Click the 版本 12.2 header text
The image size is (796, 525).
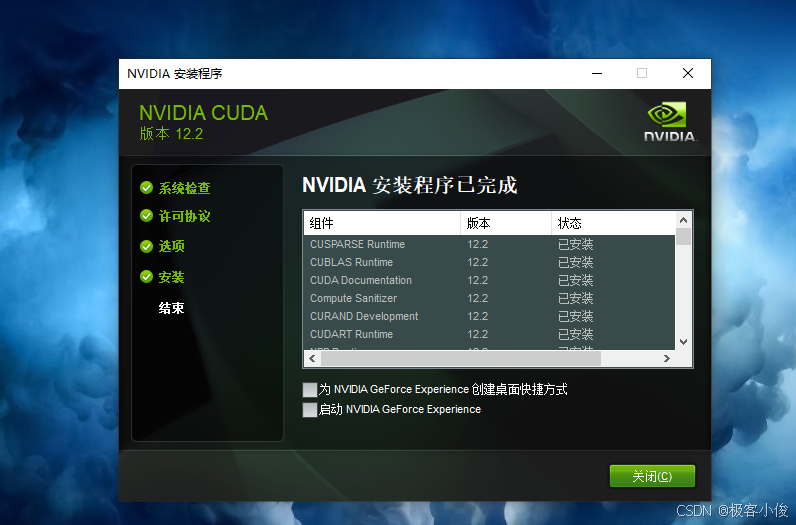tap(171, 134)
